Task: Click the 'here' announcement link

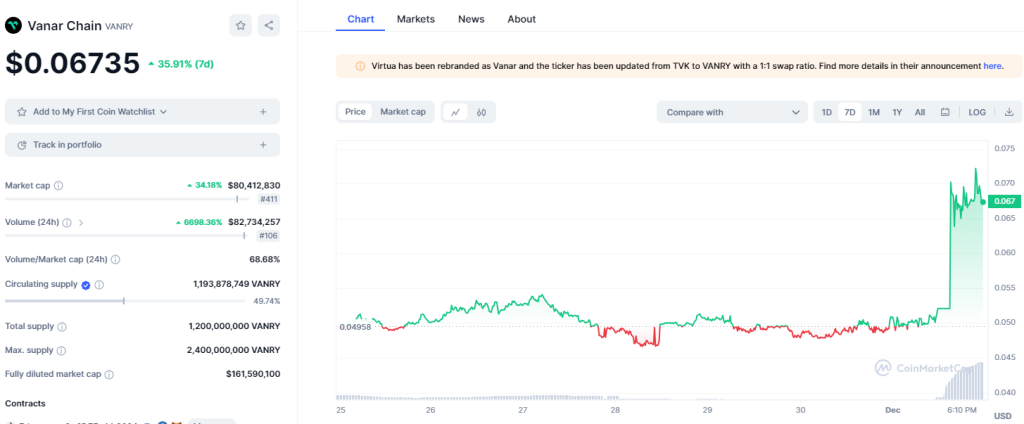Action: (x=991, y=66)
